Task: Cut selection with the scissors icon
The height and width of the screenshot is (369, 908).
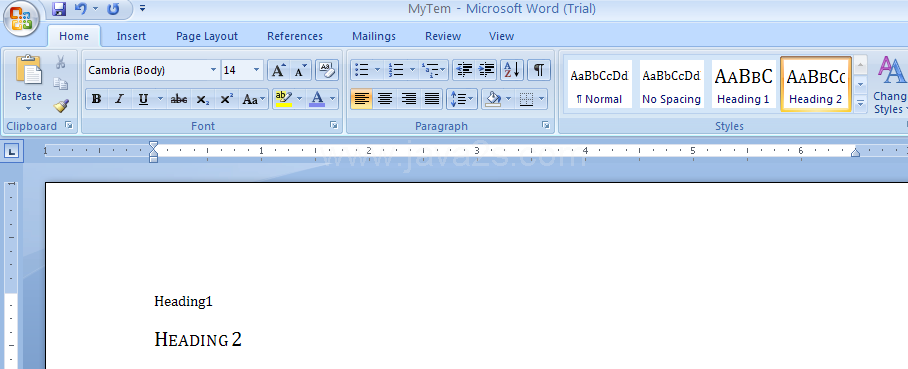Action: (61, 63)
